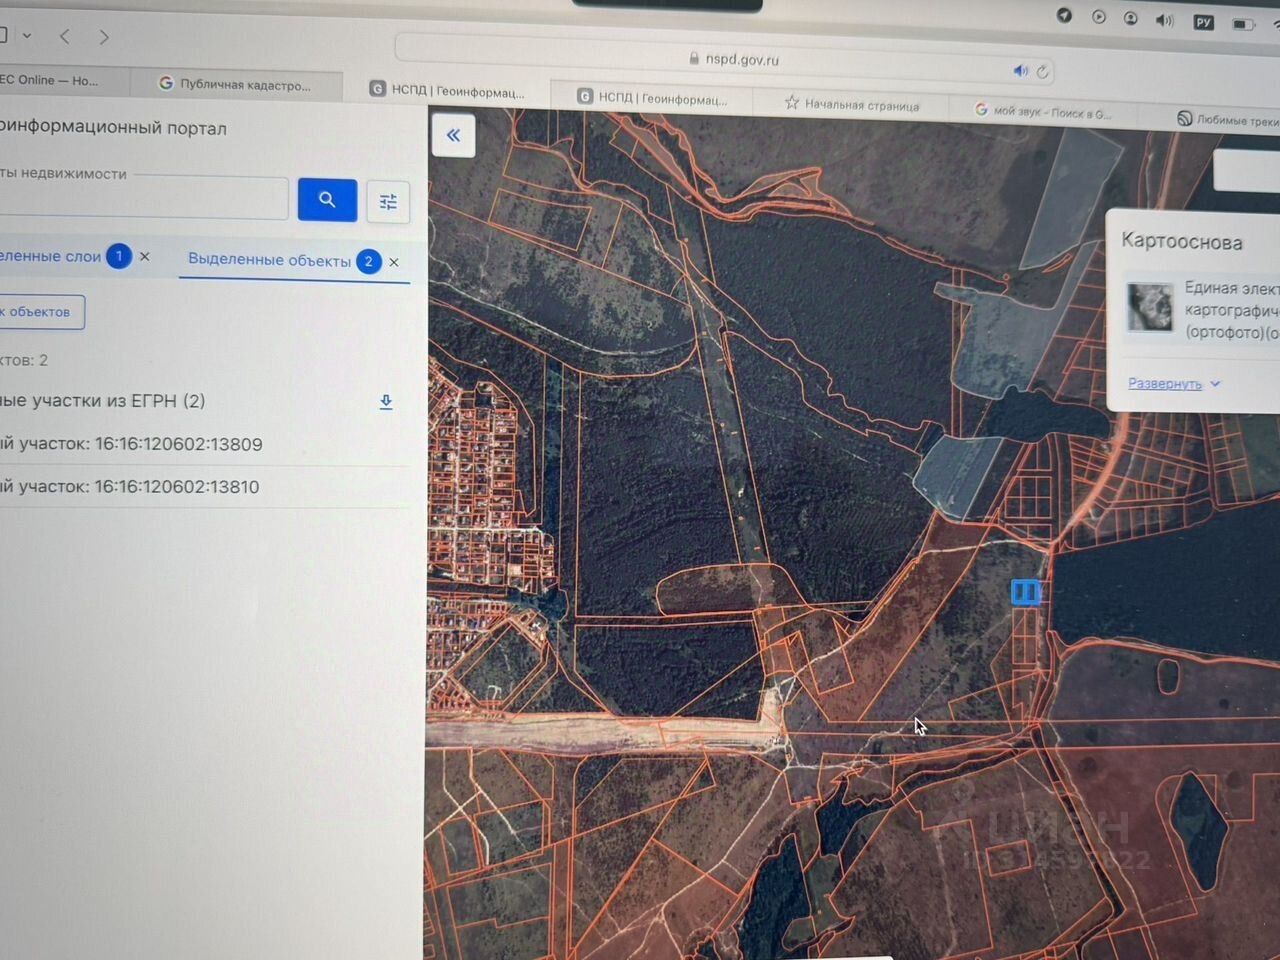This screenshot has height=960, width=1280.
Task: Download the land parcels list from ЕГРН
Action: [386, 402]
